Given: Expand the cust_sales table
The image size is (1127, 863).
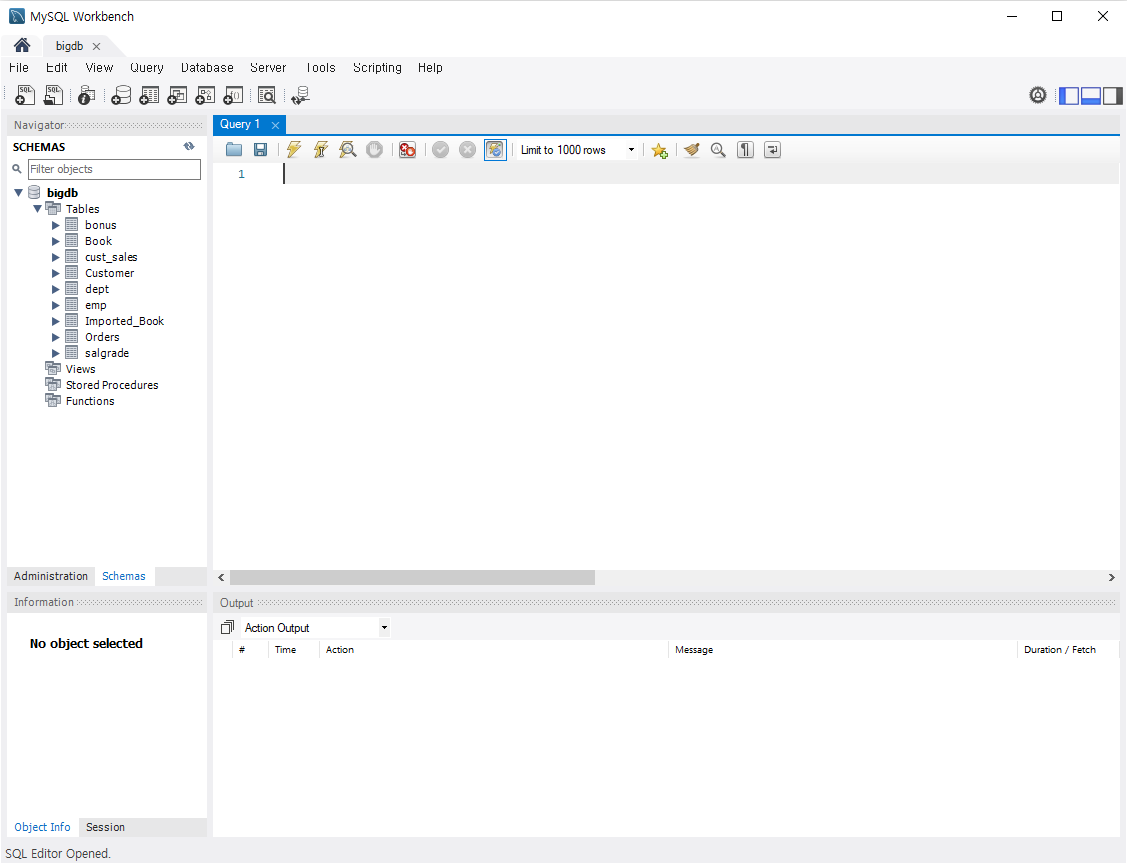Looking at the screenshot, I should pos(55,257).
